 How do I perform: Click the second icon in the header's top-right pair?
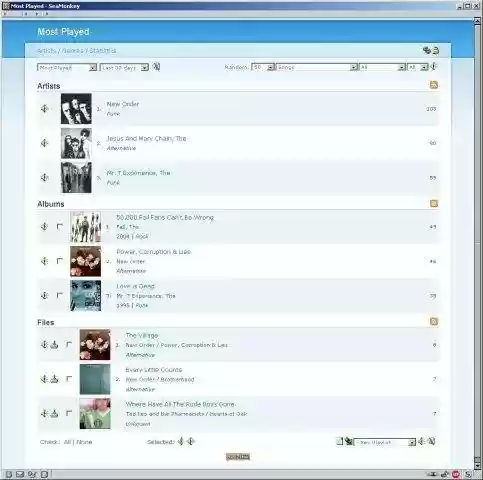pyautogui.click(x=436, y=51)
